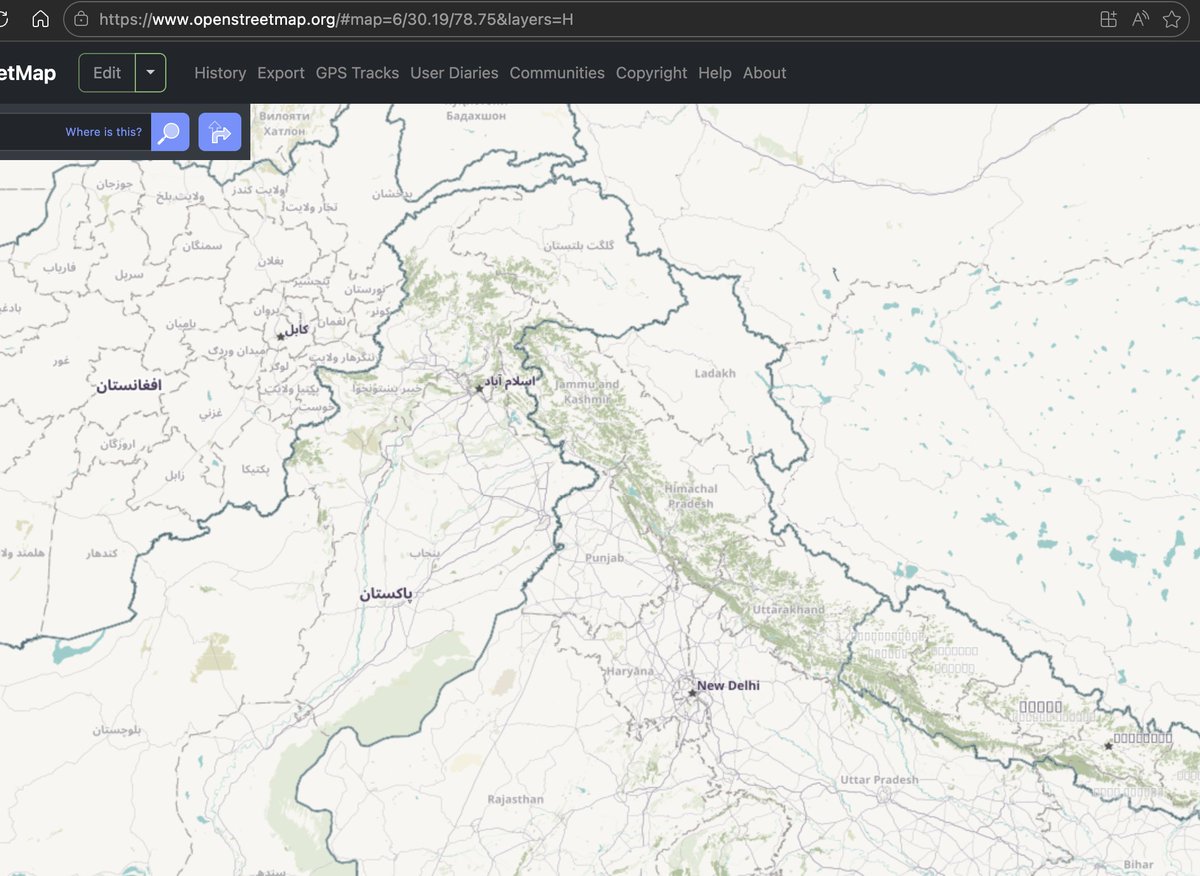Click the Haryana map label
The image size is (1200, 876).
coord(629,671)
